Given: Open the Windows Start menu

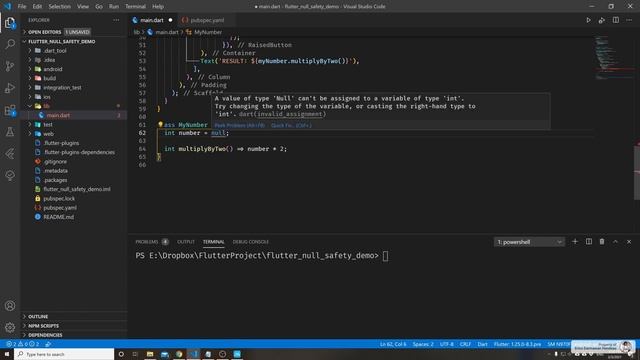Looking at the screenshot, I should pyautogui.click(x=7, y=354).
